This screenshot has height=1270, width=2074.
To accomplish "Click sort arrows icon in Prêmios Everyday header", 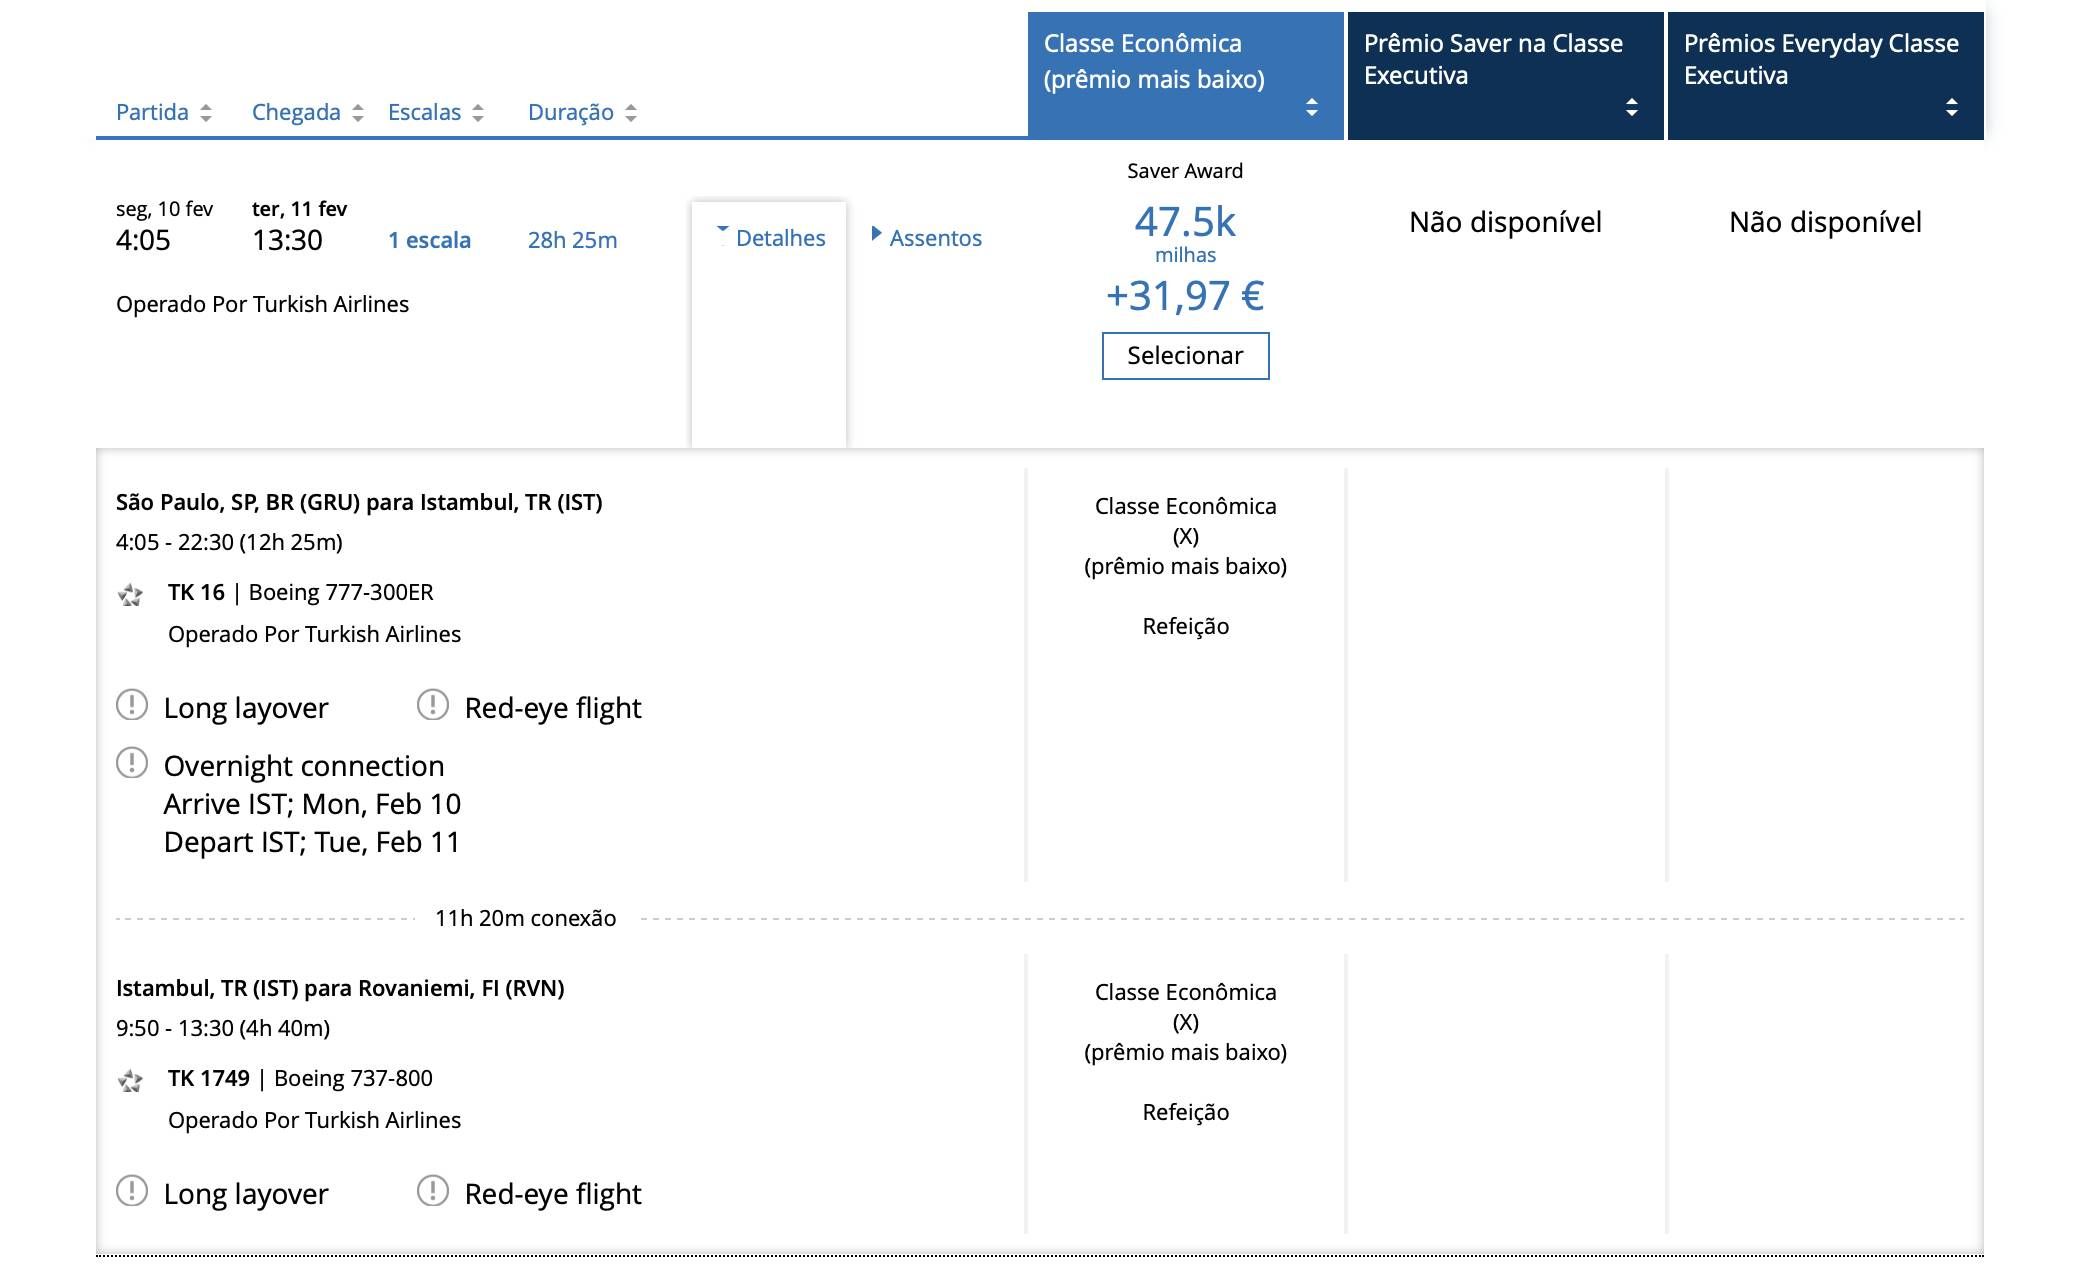I will point(1952,107).
